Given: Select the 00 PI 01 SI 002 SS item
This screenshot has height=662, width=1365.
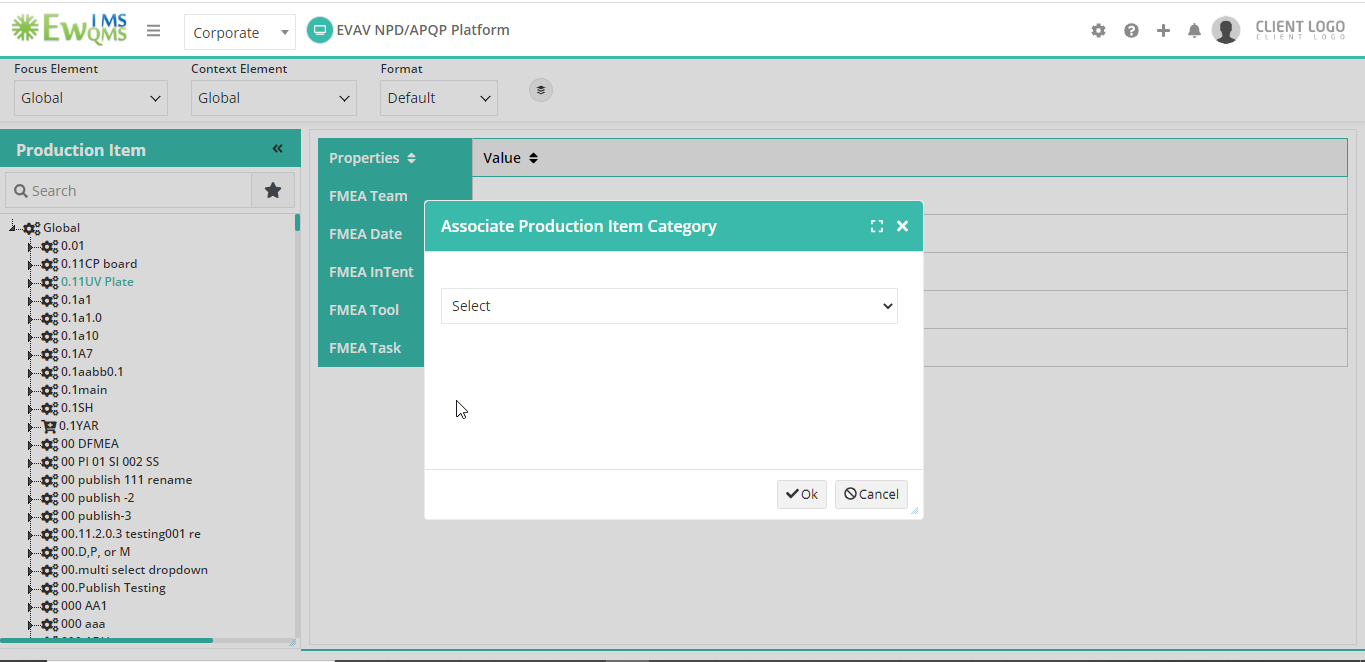Looking at the screenshot, I should pyautogui.click(x=110, y=462).
